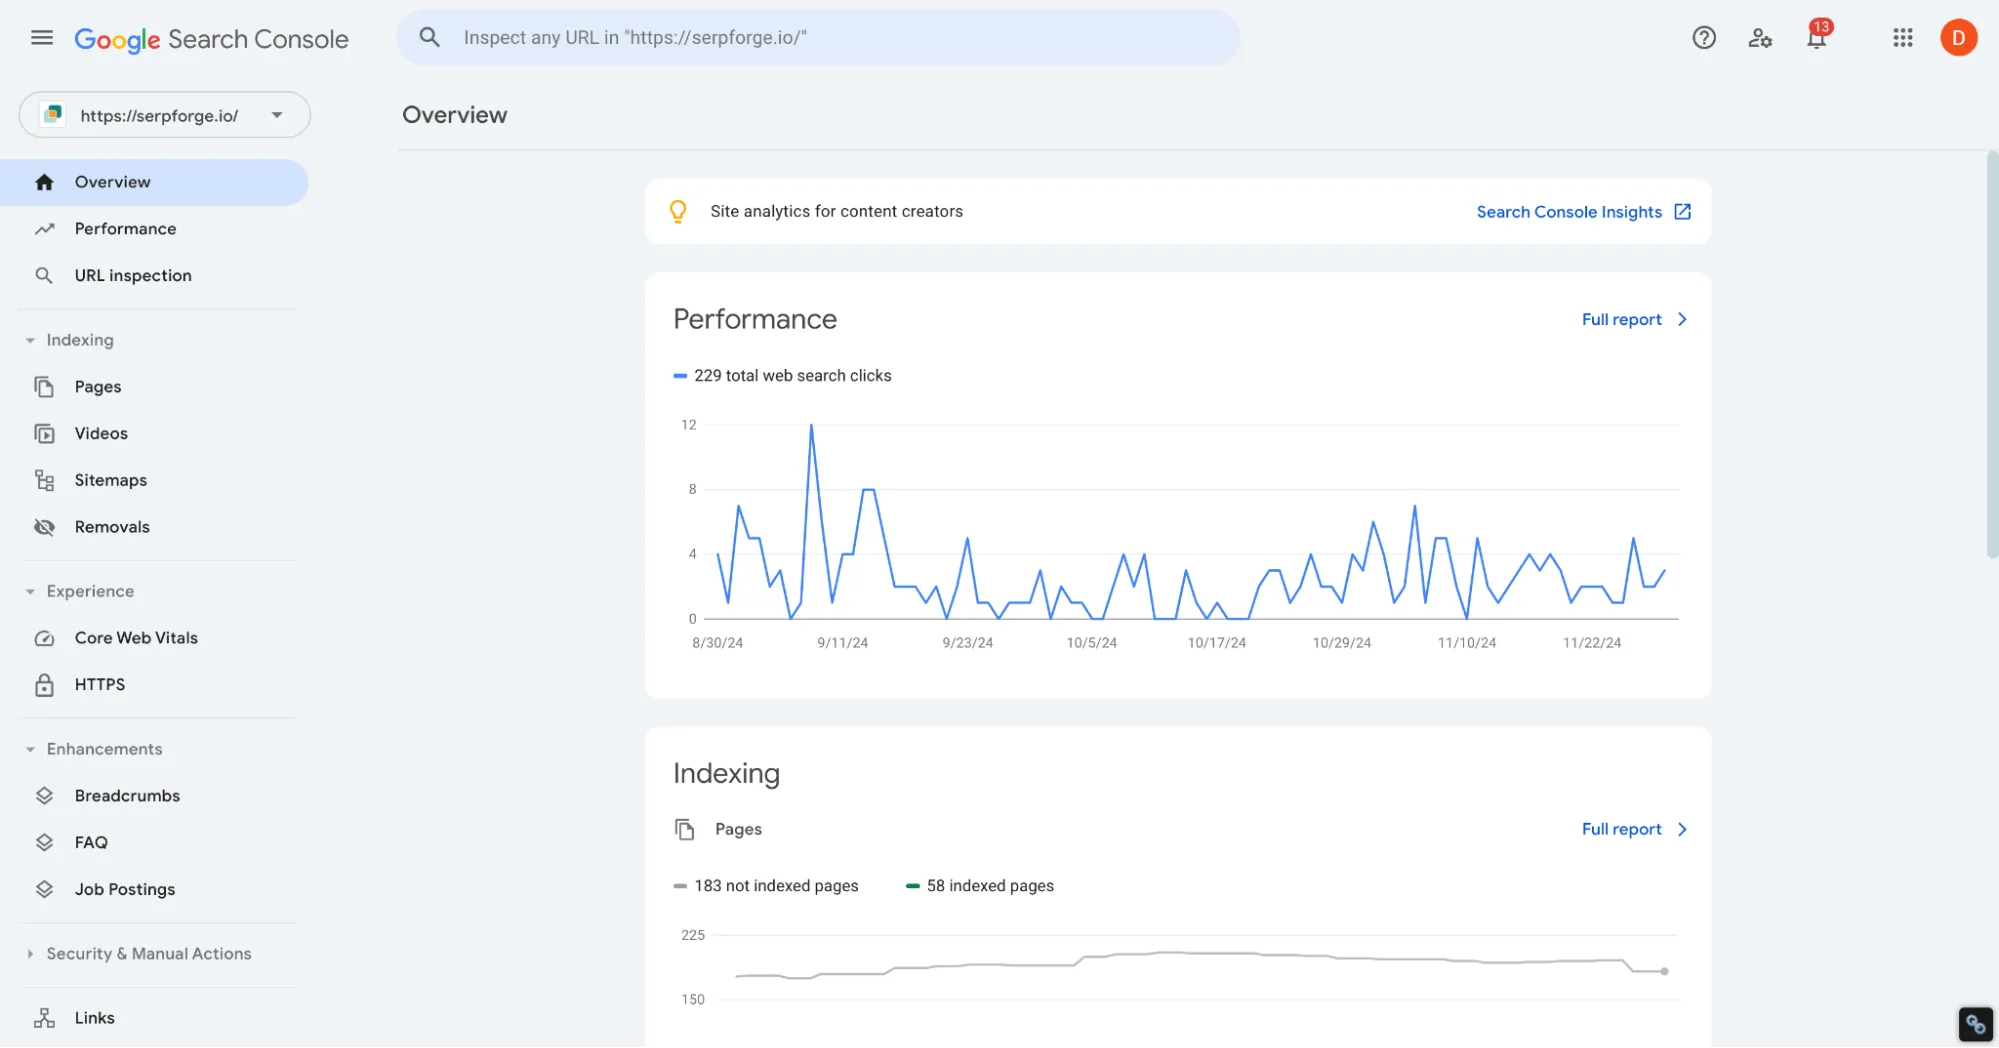Image resolution: width=1999 pixels, height=1048 pixels.
Task: Collapse the Experience sidebar section
Action: pos(30,591)
